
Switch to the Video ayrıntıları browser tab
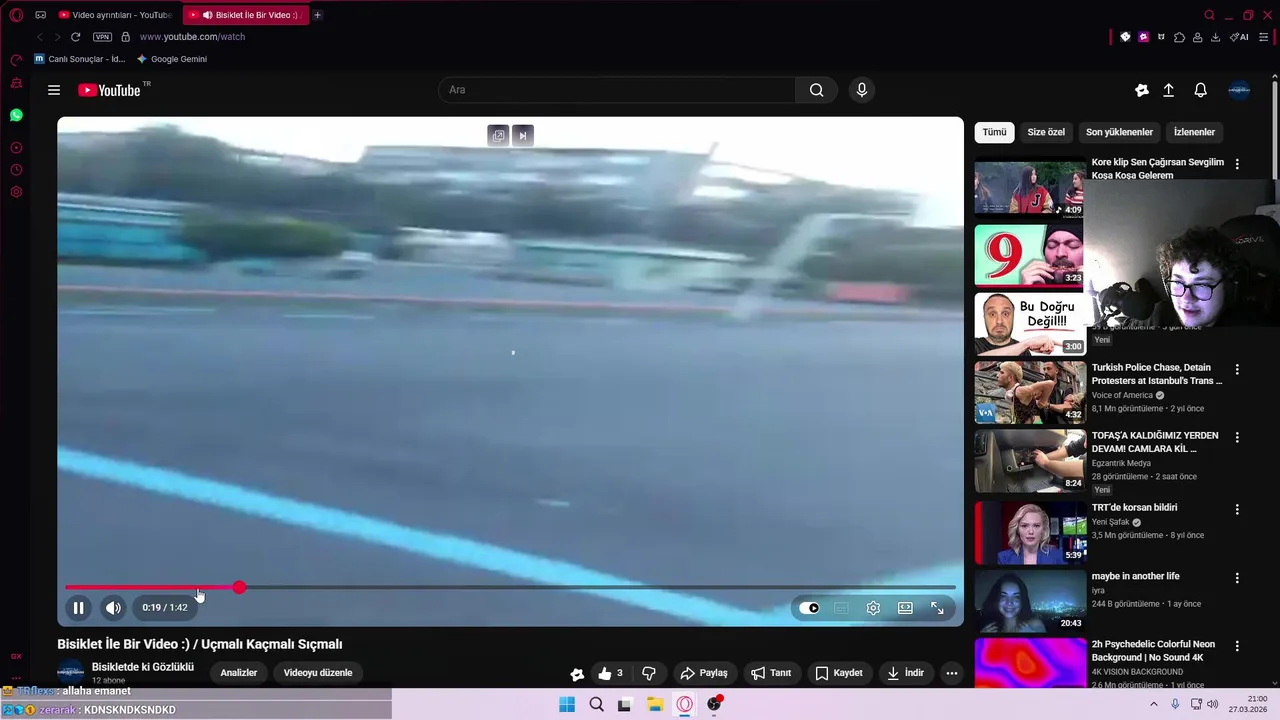tap(115, 15)
